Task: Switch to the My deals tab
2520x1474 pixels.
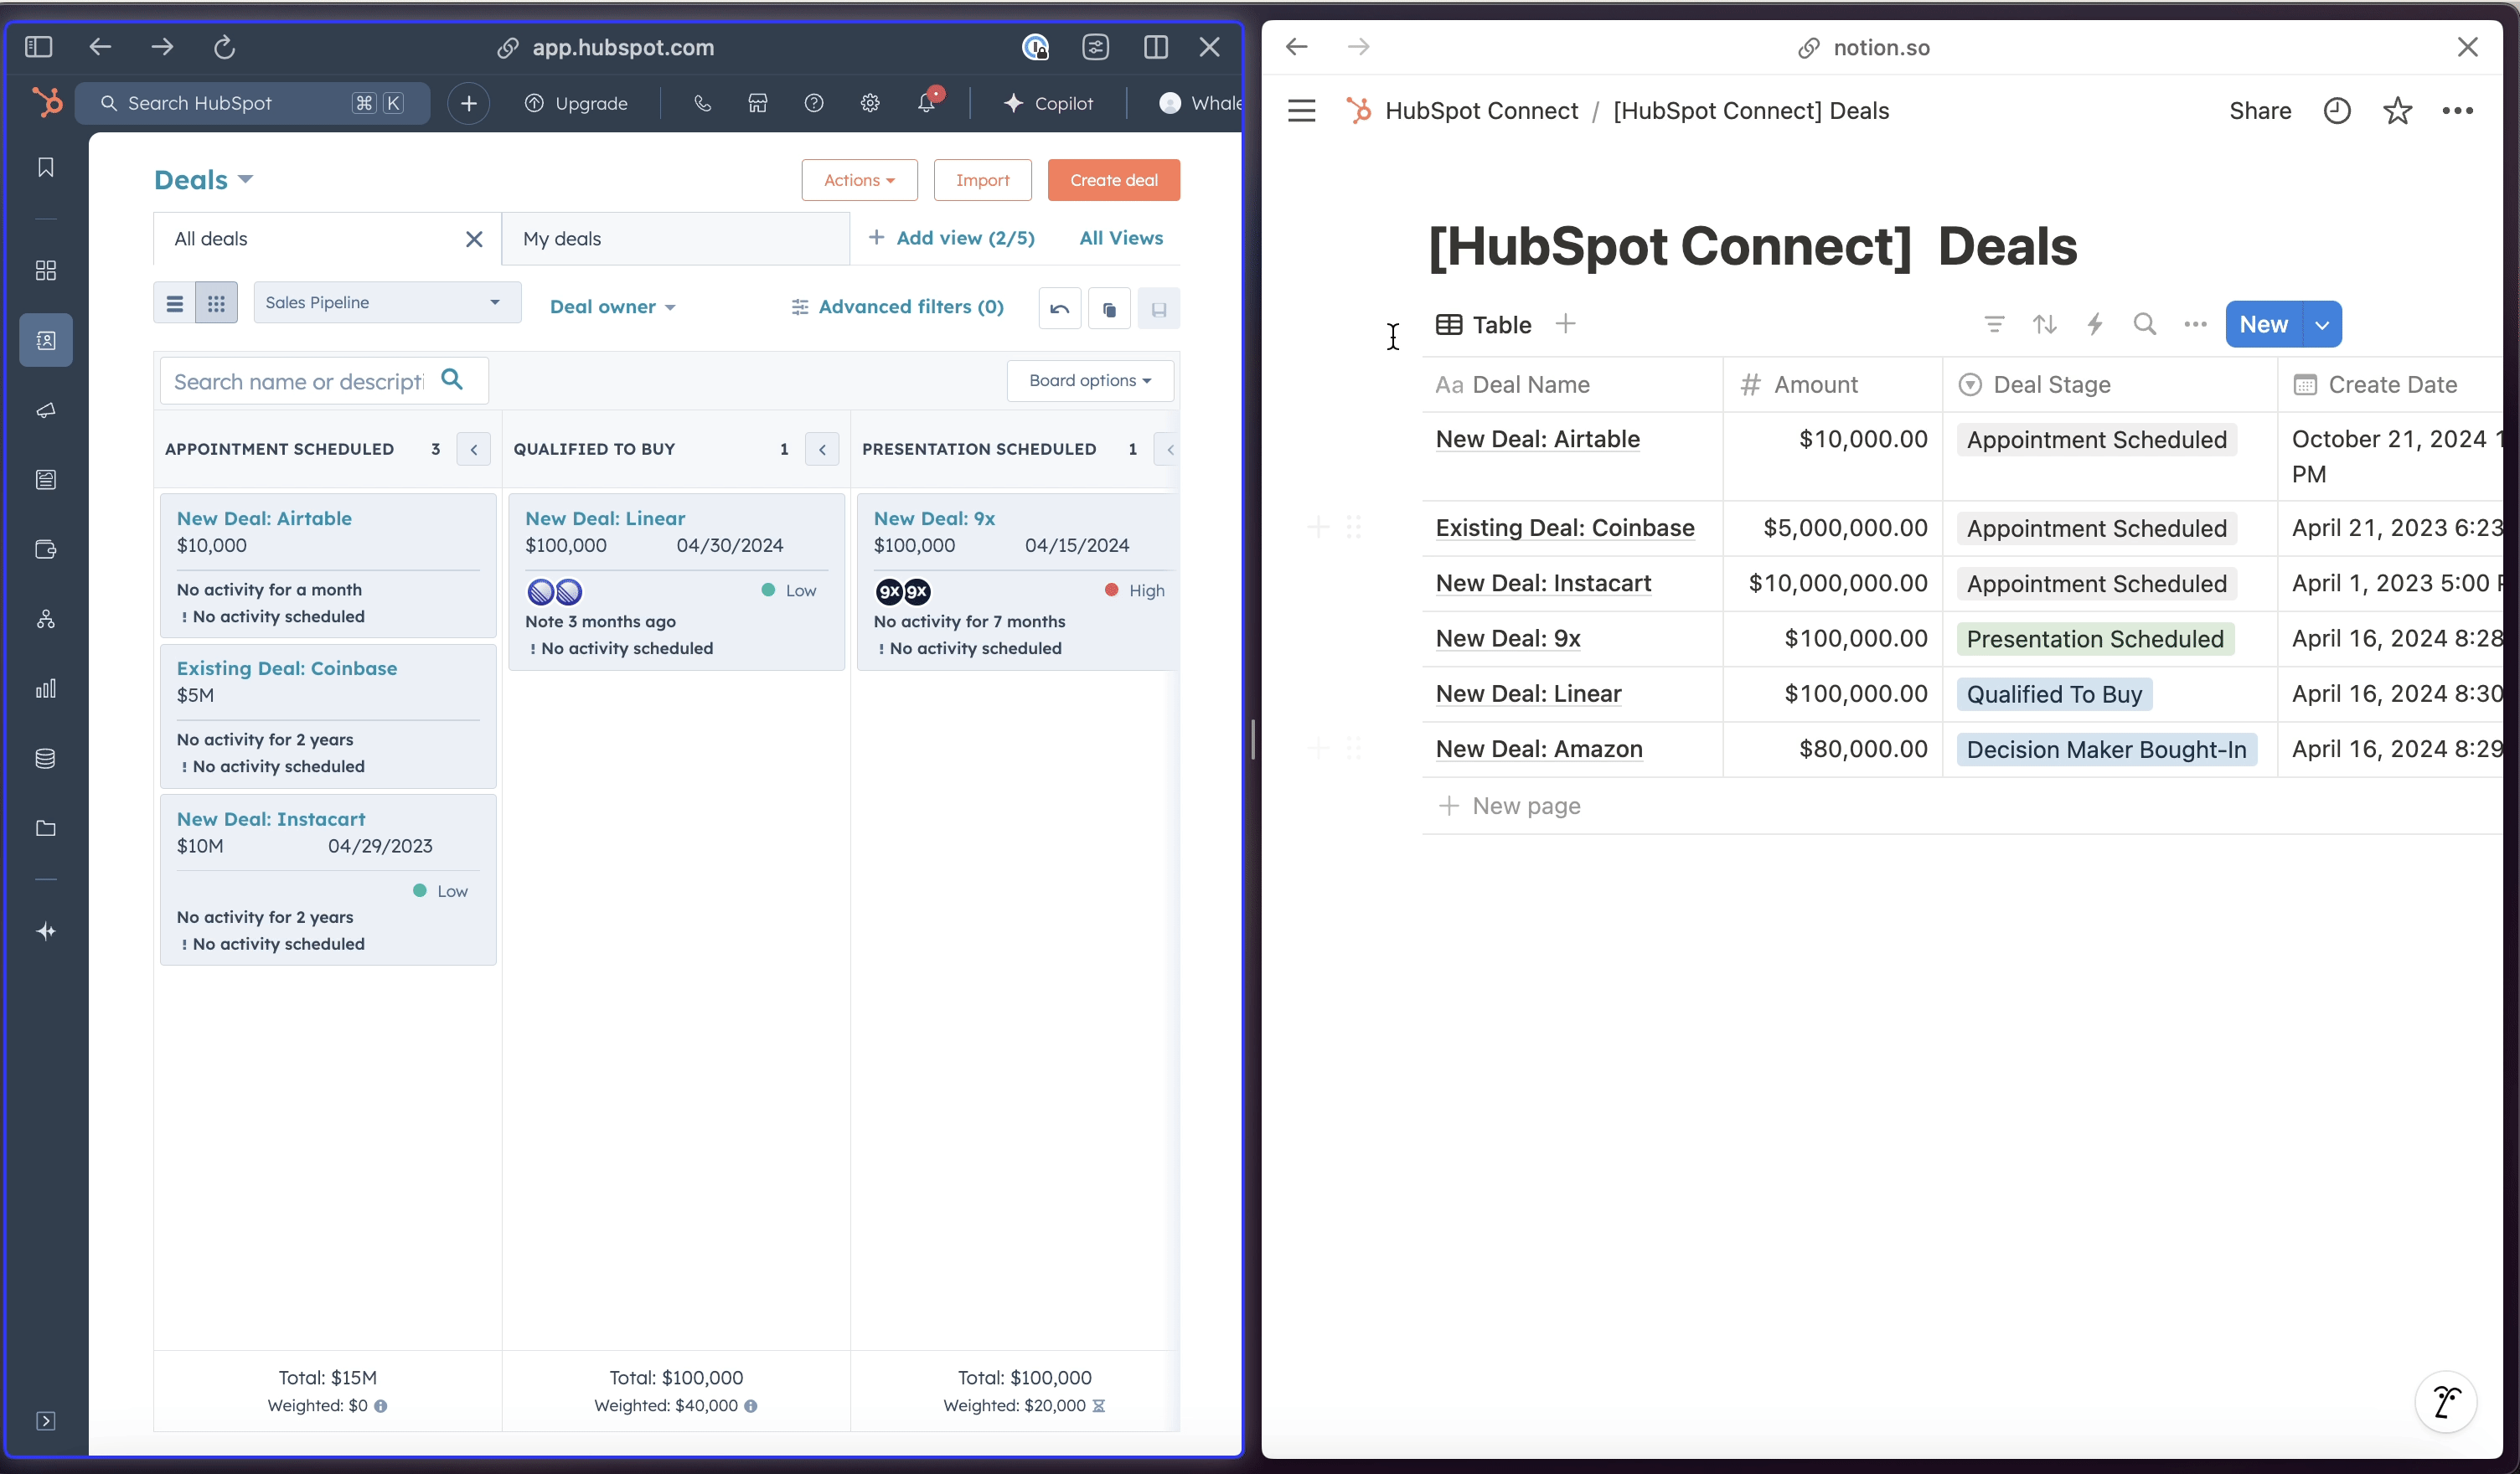Action: [562, 239]
